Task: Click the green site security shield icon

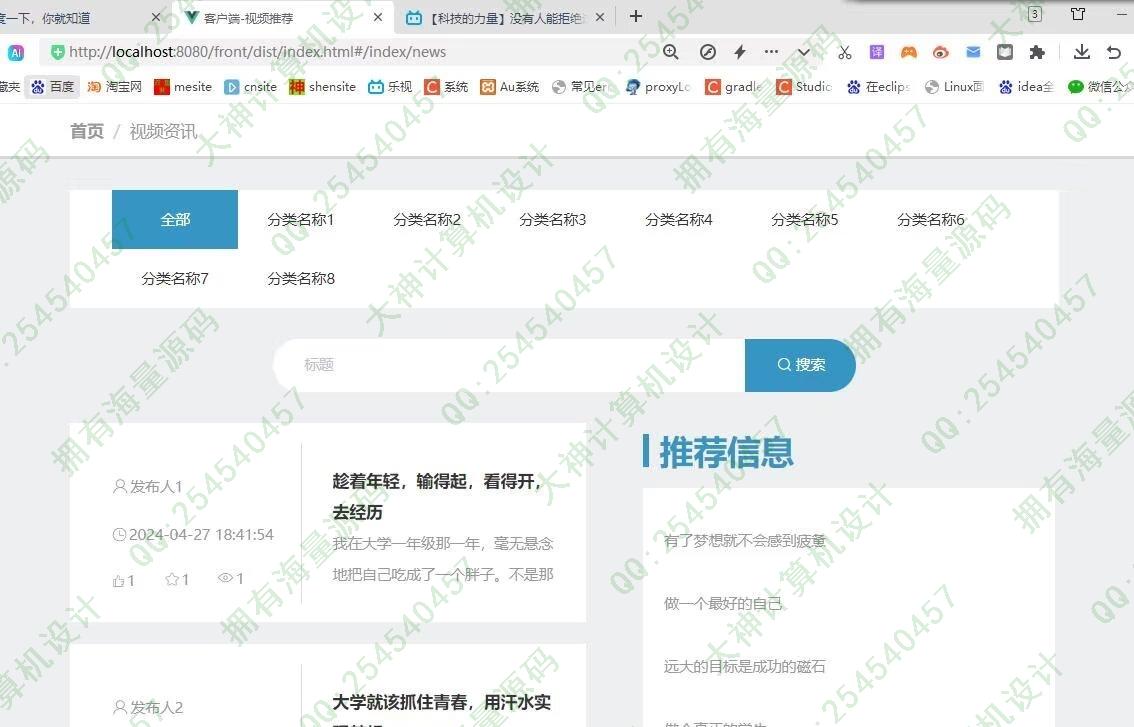Action: (x=57, y=52)
